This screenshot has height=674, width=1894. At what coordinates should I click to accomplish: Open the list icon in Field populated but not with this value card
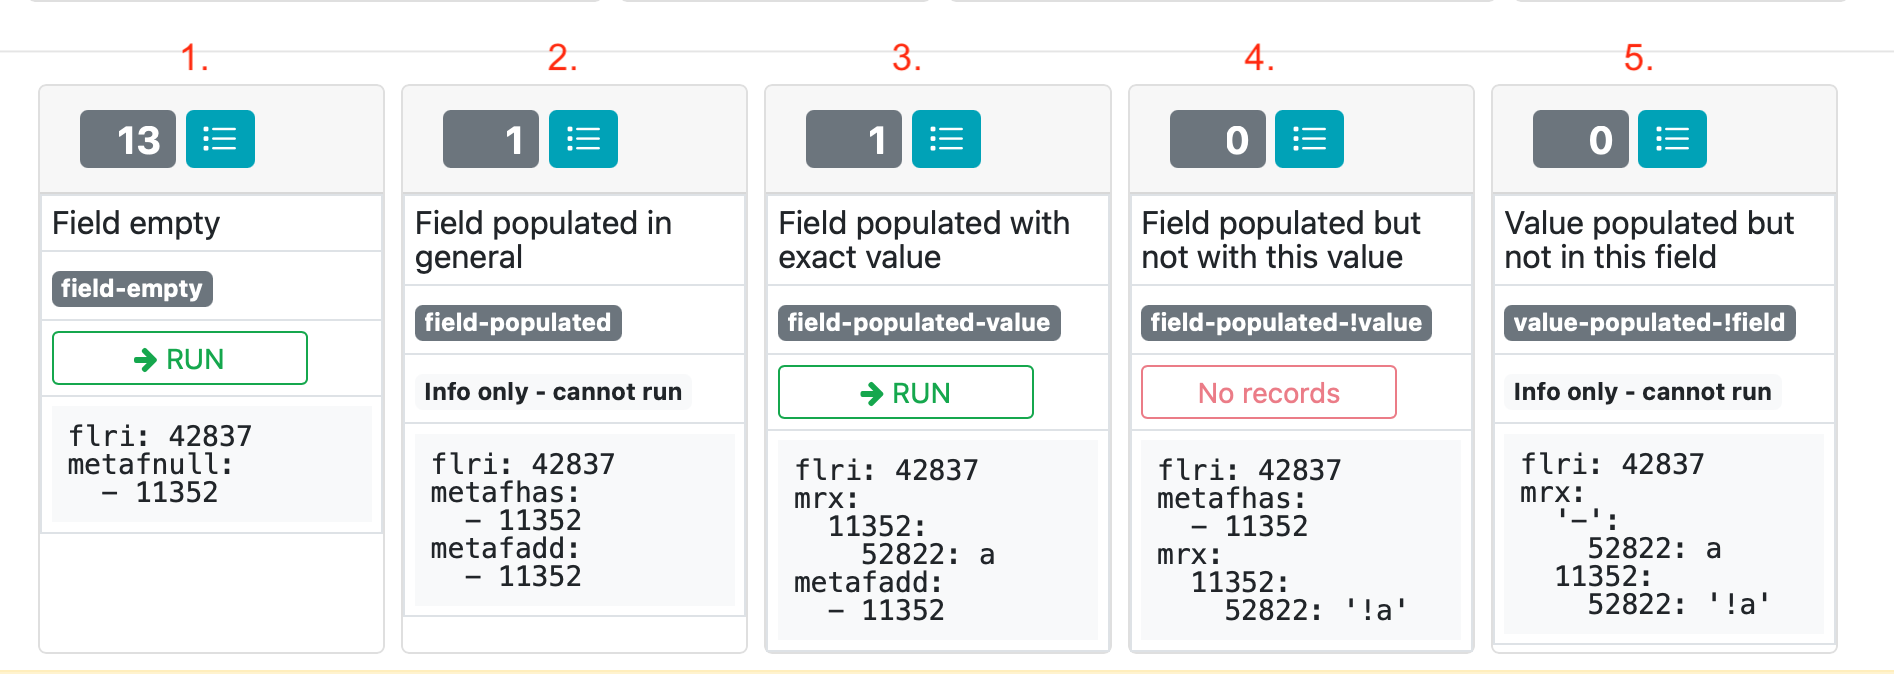tap(1309, 139)
